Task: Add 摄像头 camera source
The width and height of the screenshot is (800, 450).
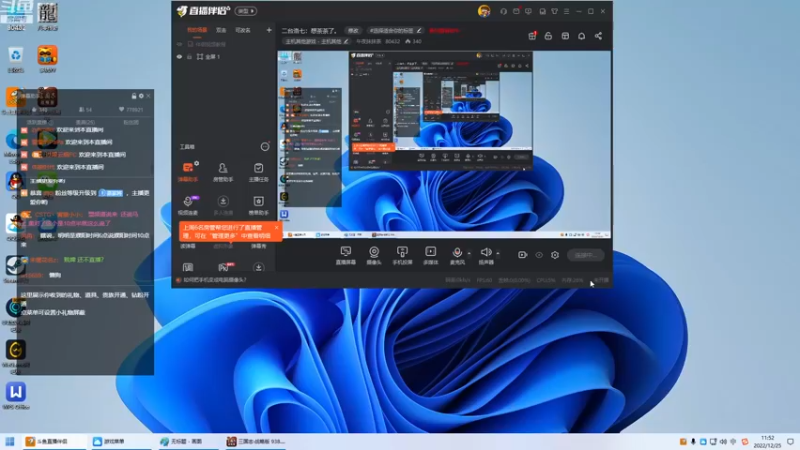Action: tap(374, 255)
